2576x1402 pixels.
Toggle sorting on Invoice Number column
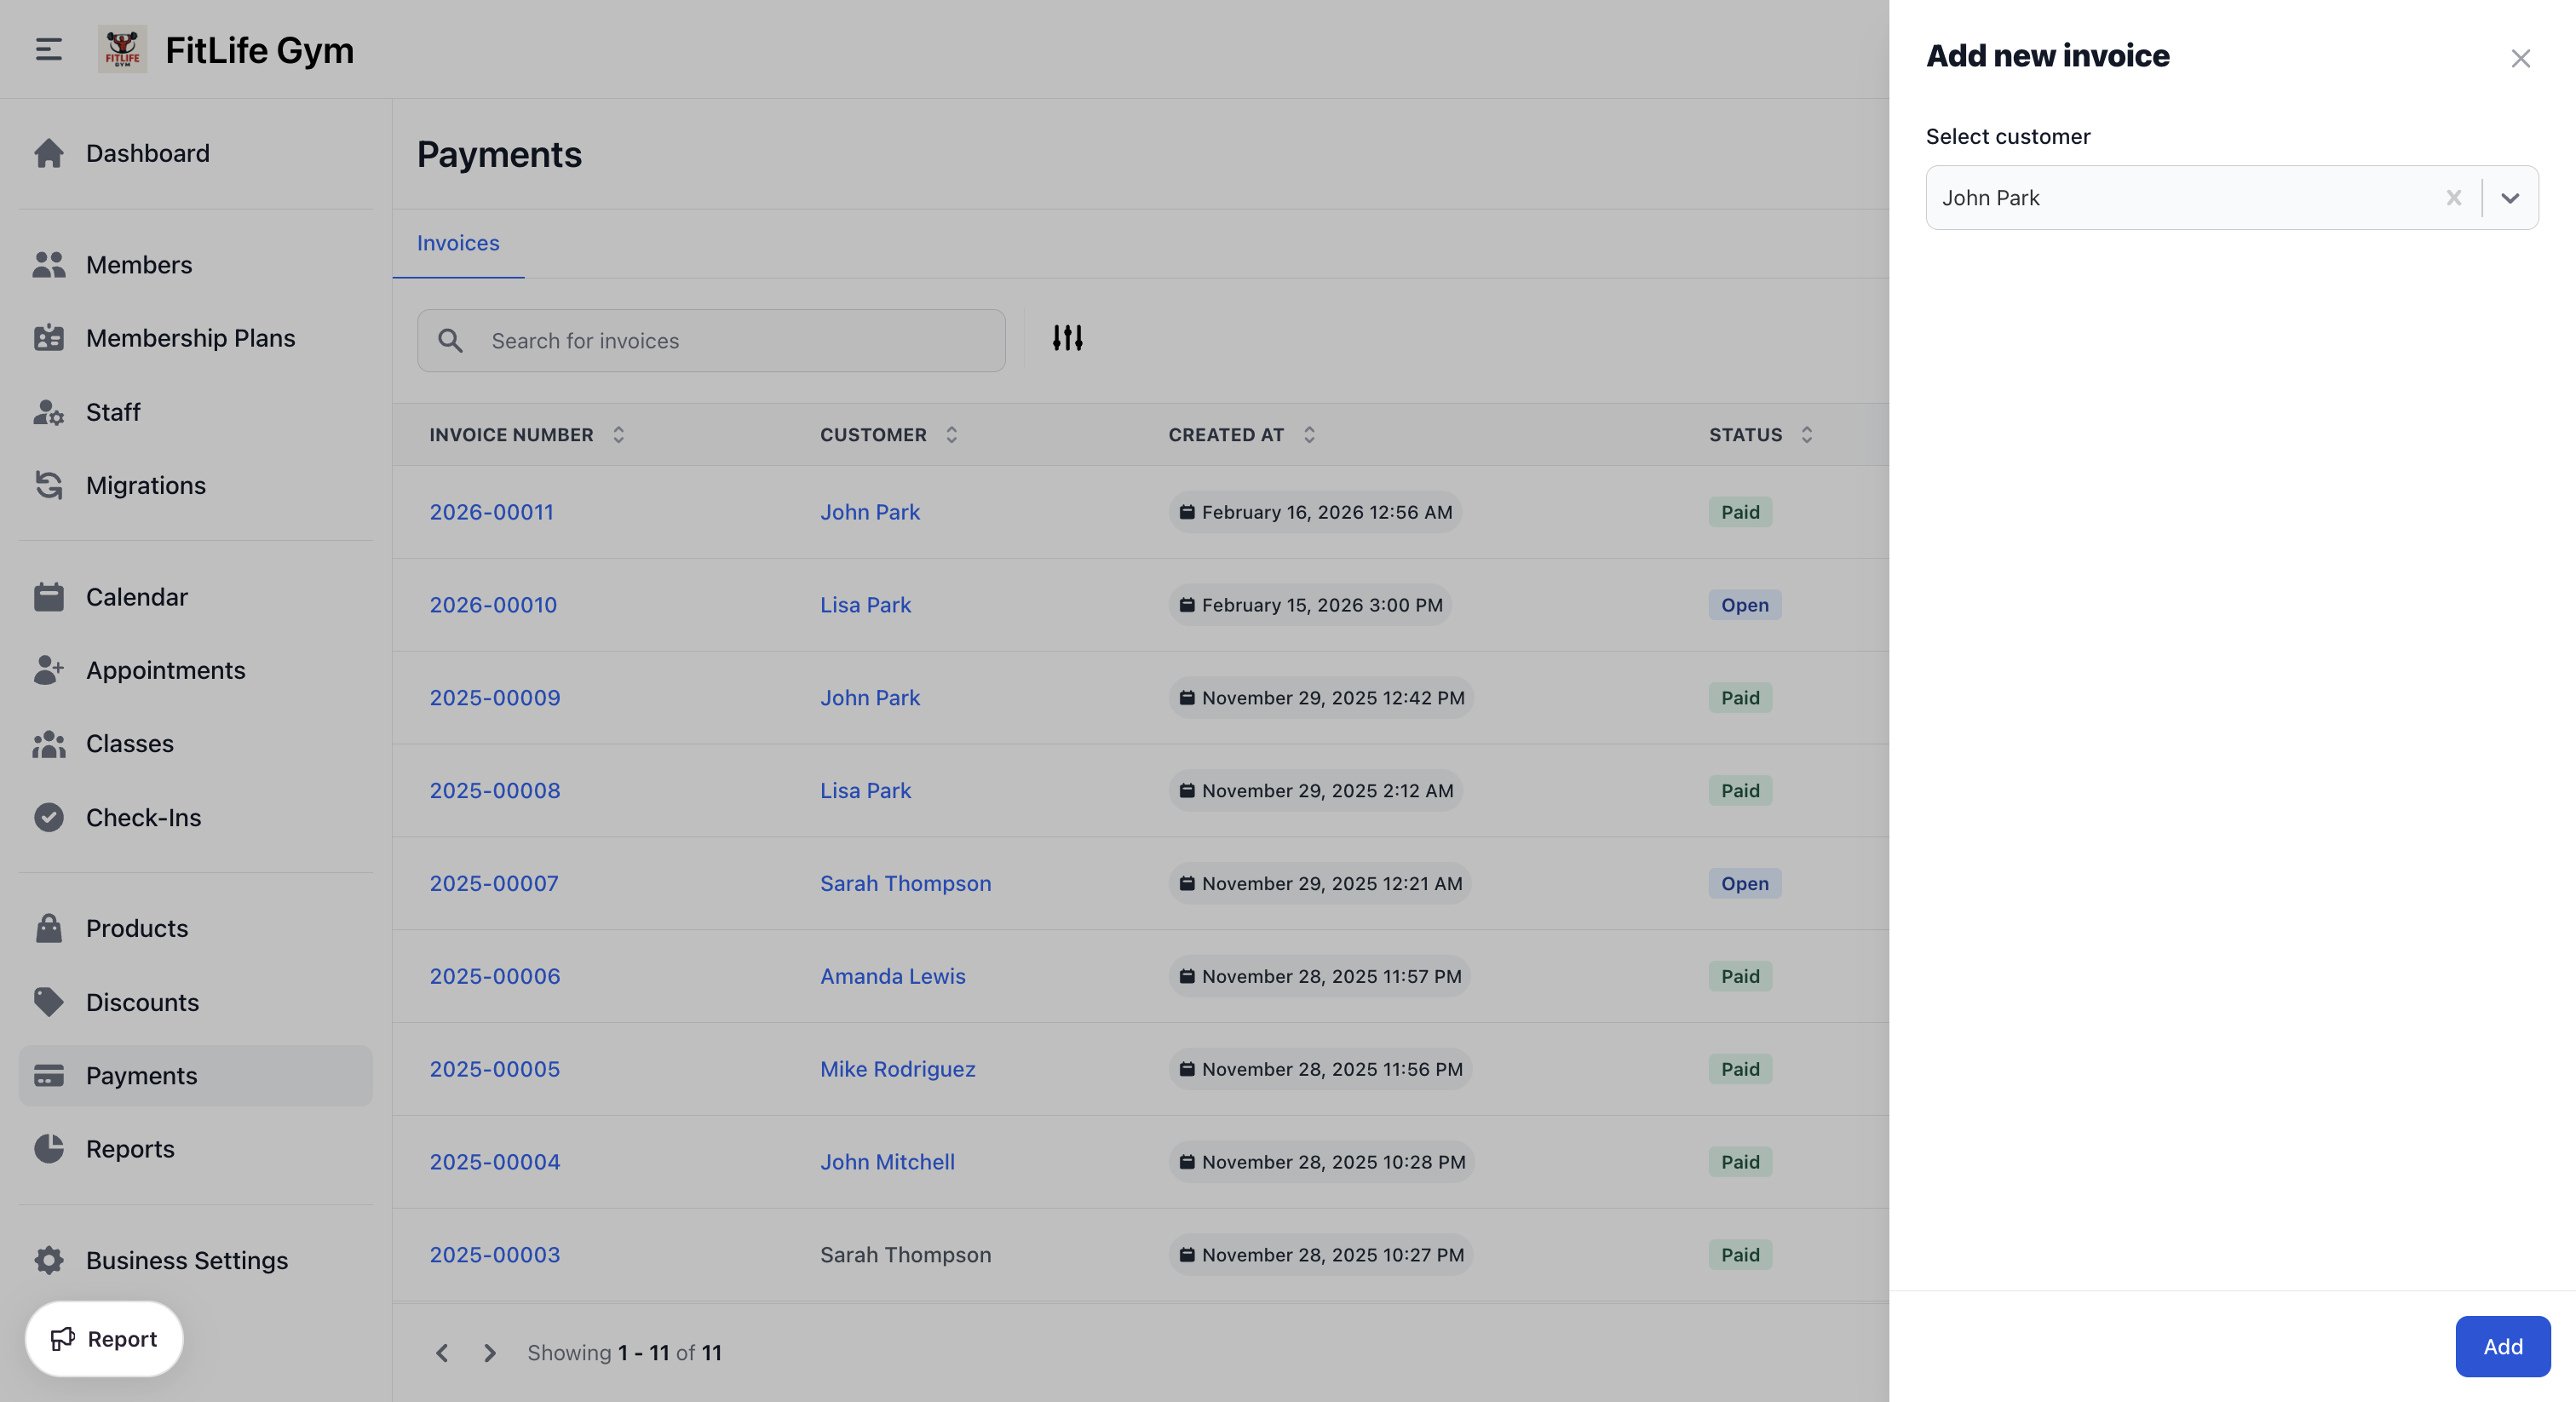coord(618,434)
